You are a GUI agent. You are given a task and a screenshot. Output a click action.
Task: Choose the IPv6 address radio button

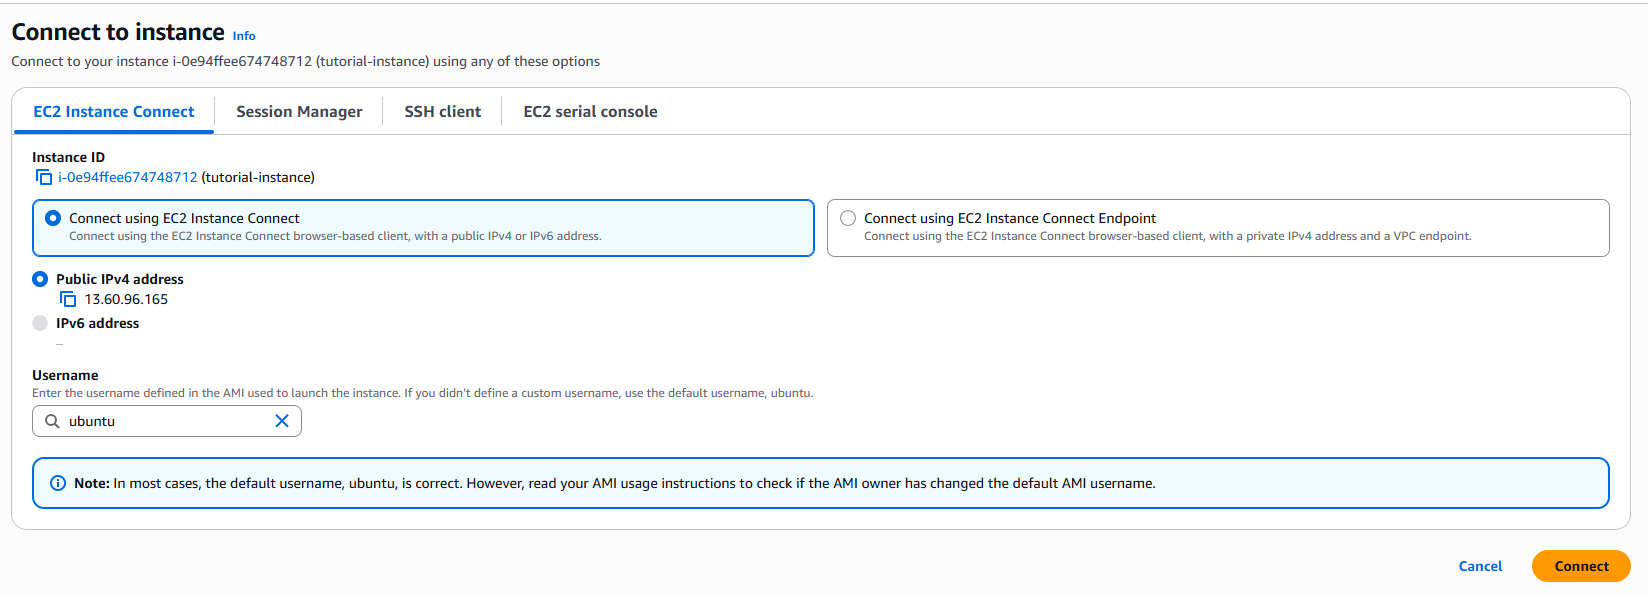pos(40,323)
